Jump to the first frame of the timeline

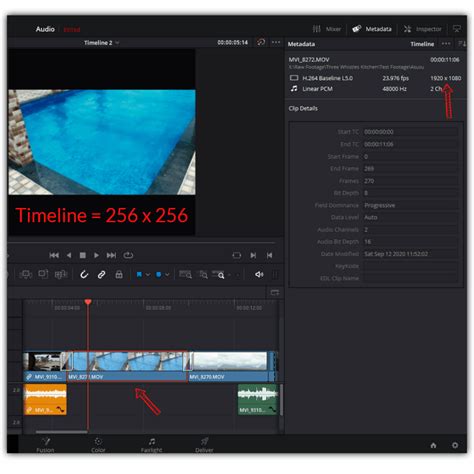(54, 255)
